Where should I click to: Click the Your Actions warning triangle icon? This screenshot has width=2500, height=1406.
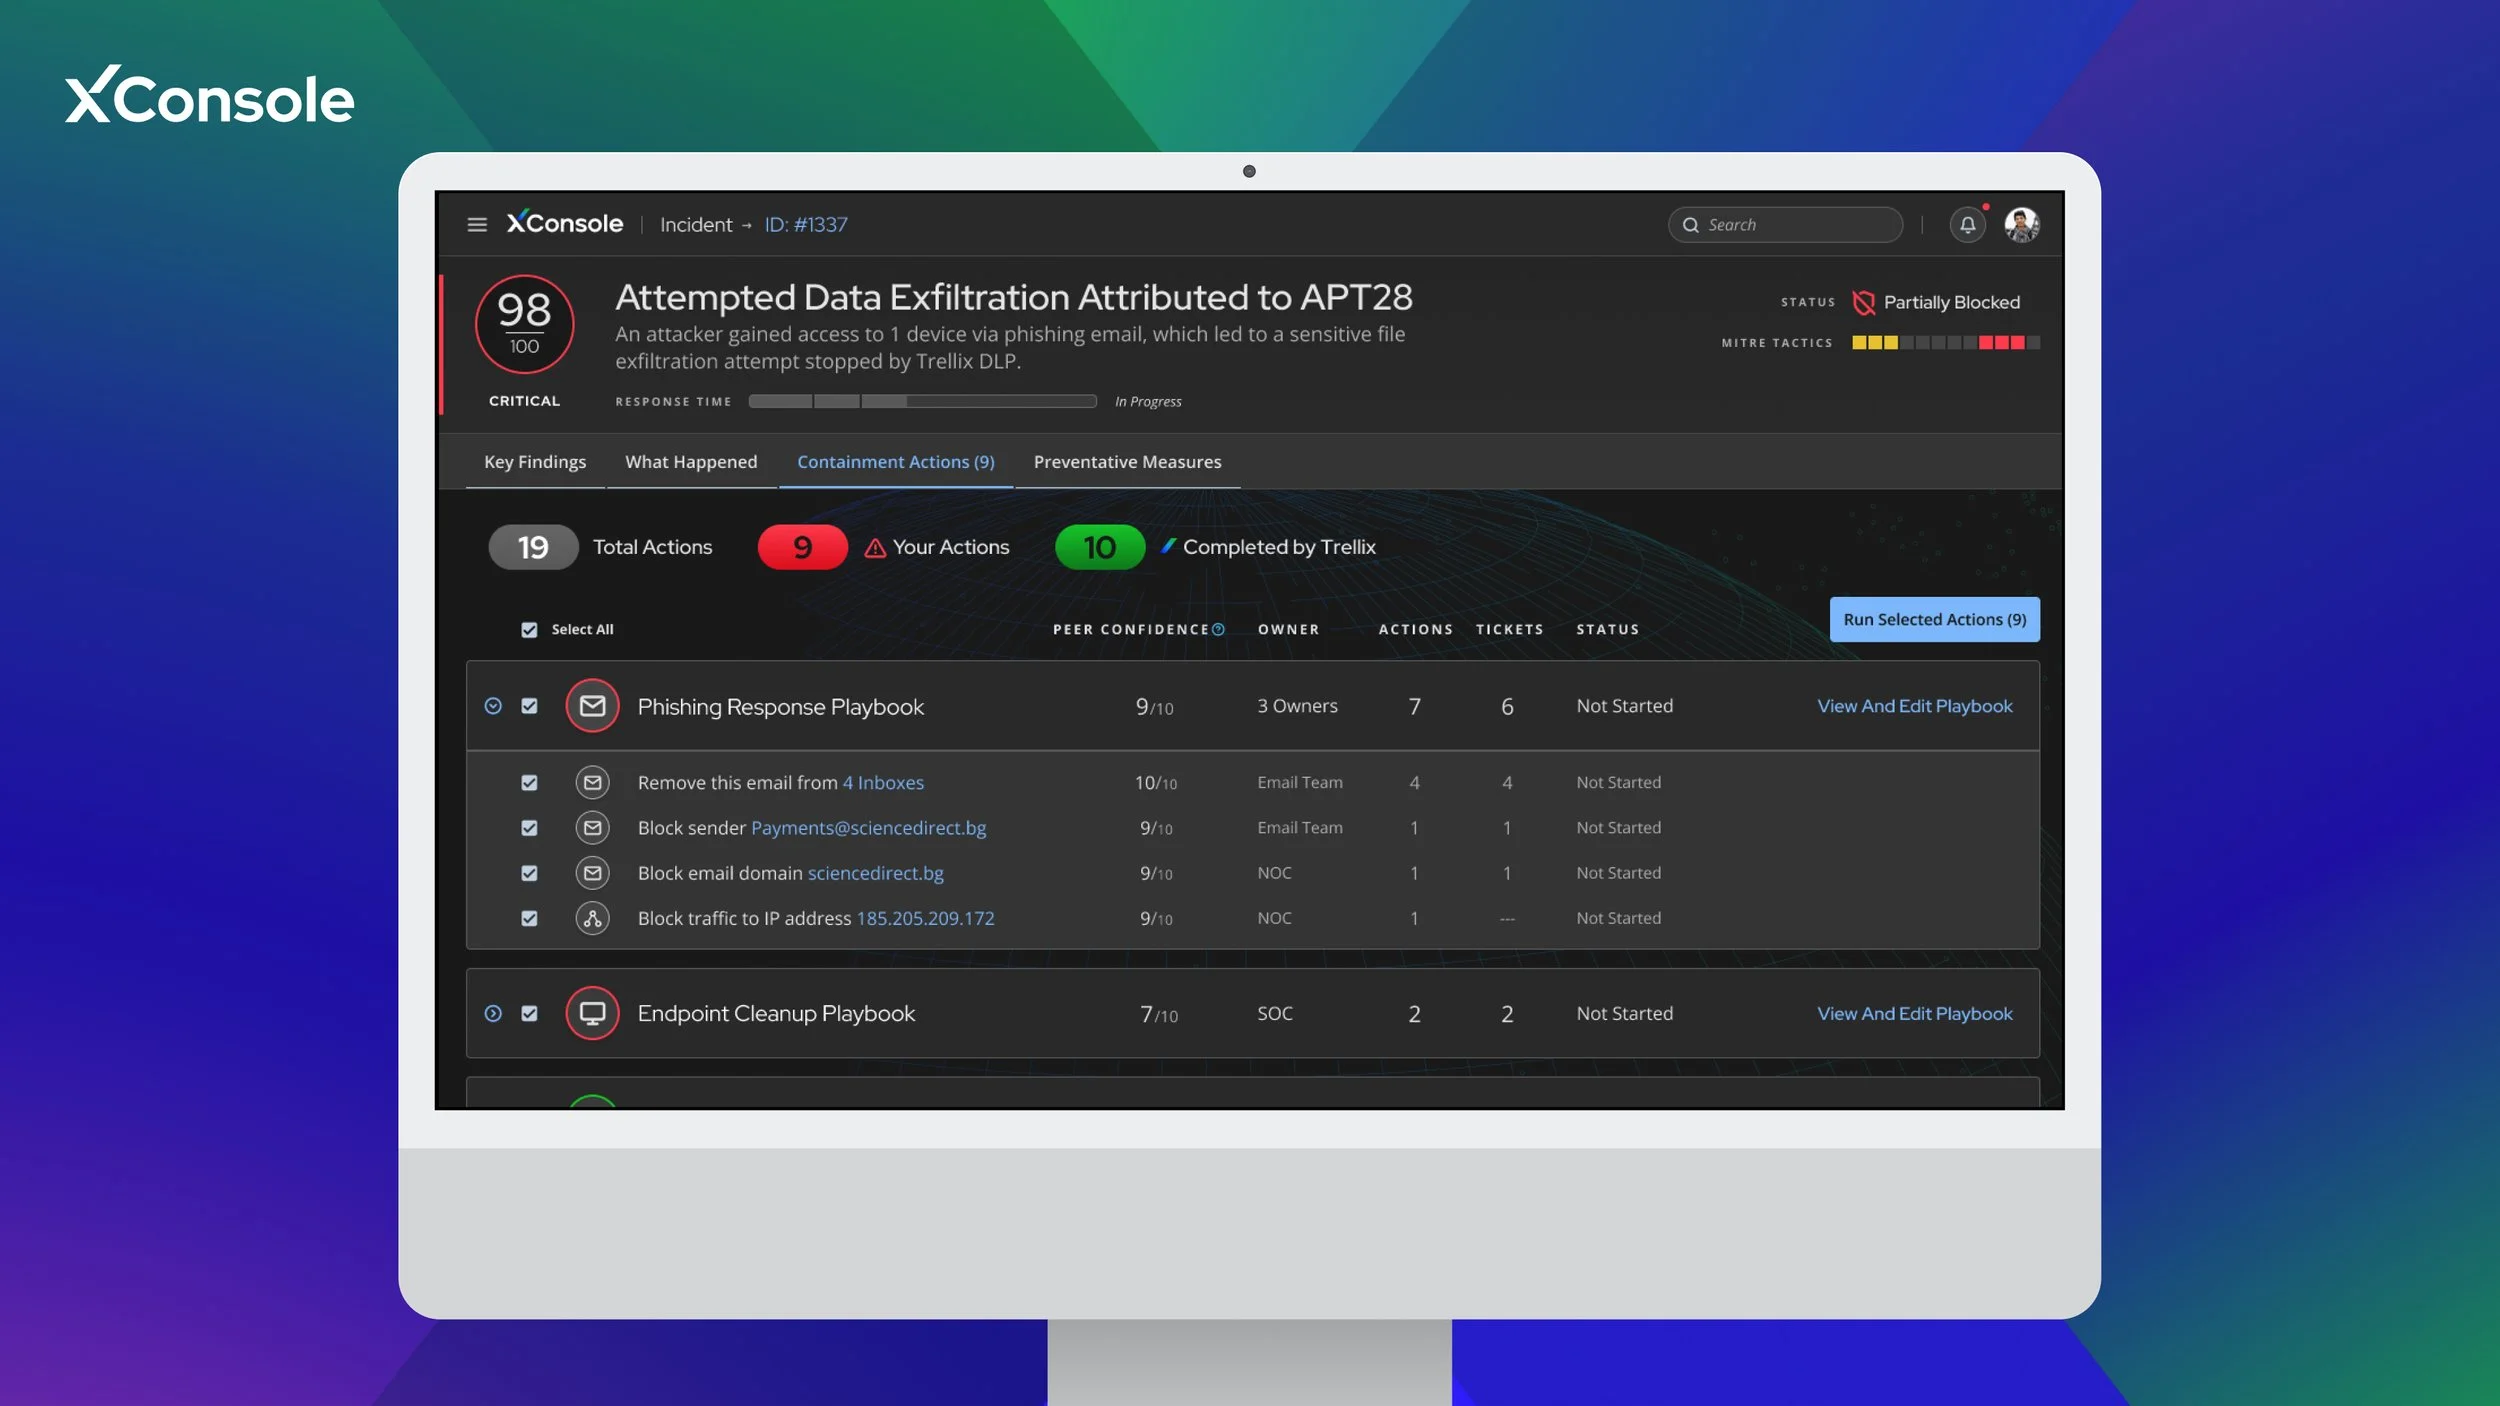875,548
